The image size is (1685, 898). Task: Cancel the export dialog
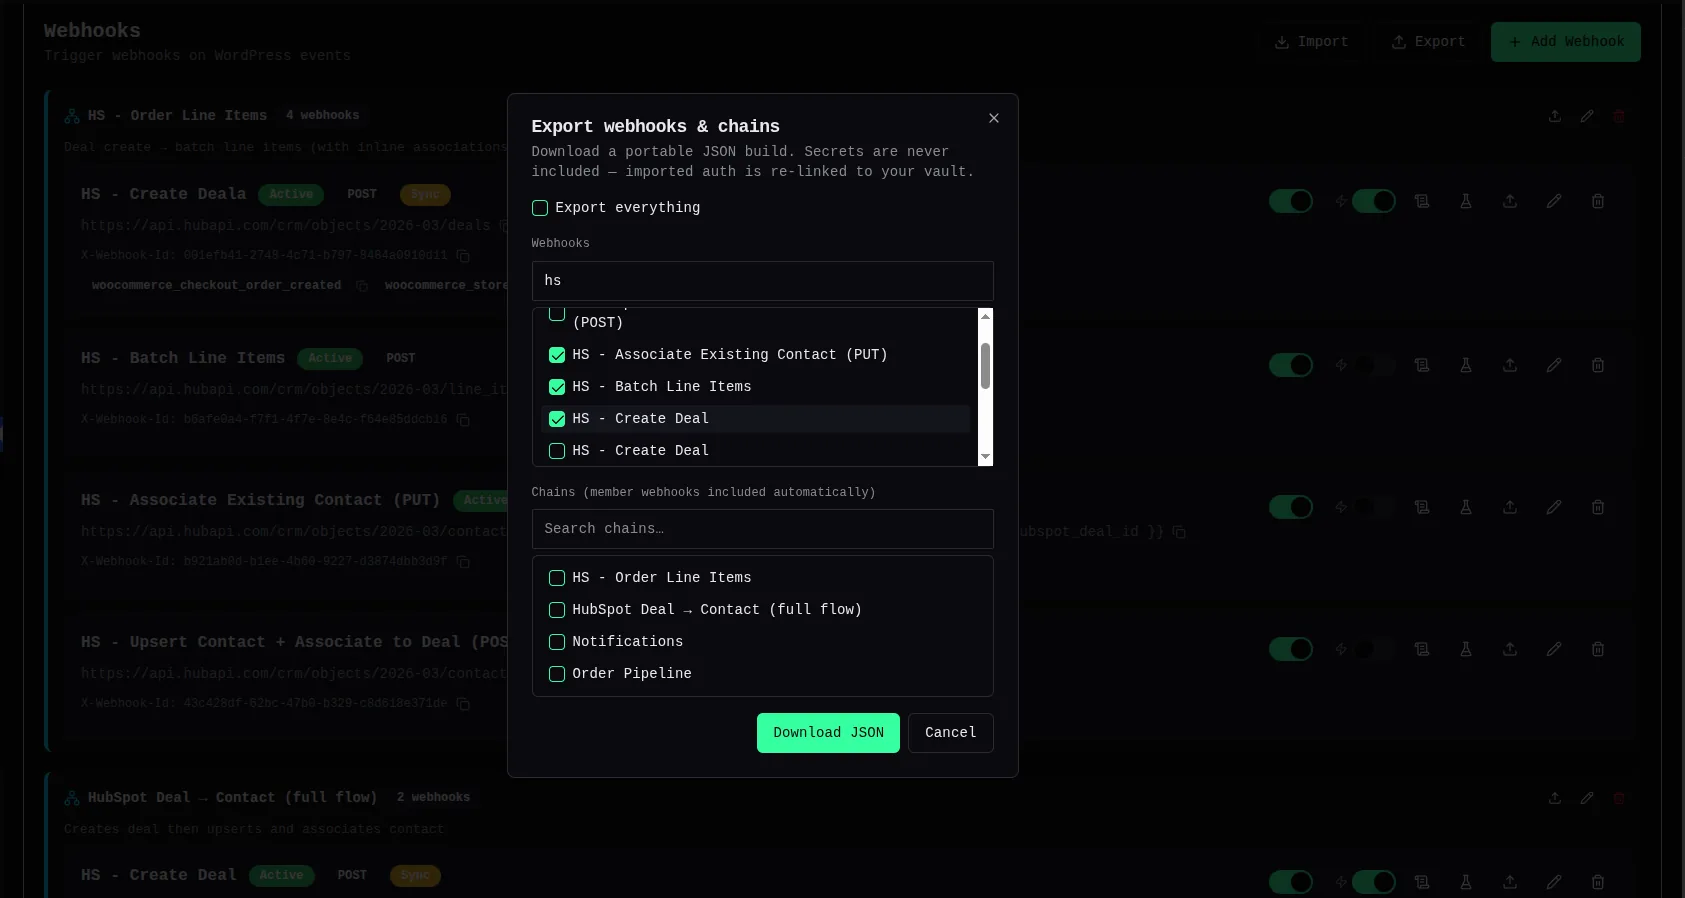point(950,733)
